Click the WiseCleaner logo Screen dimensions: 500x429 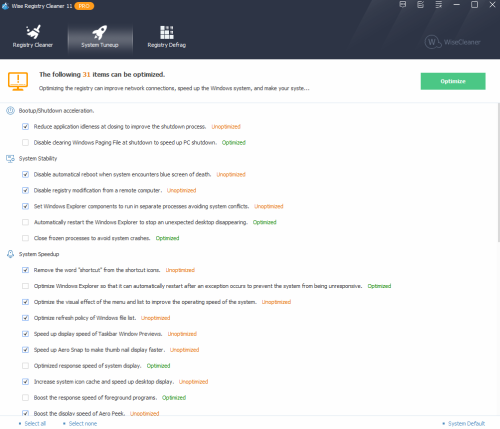tap(453, 42)
